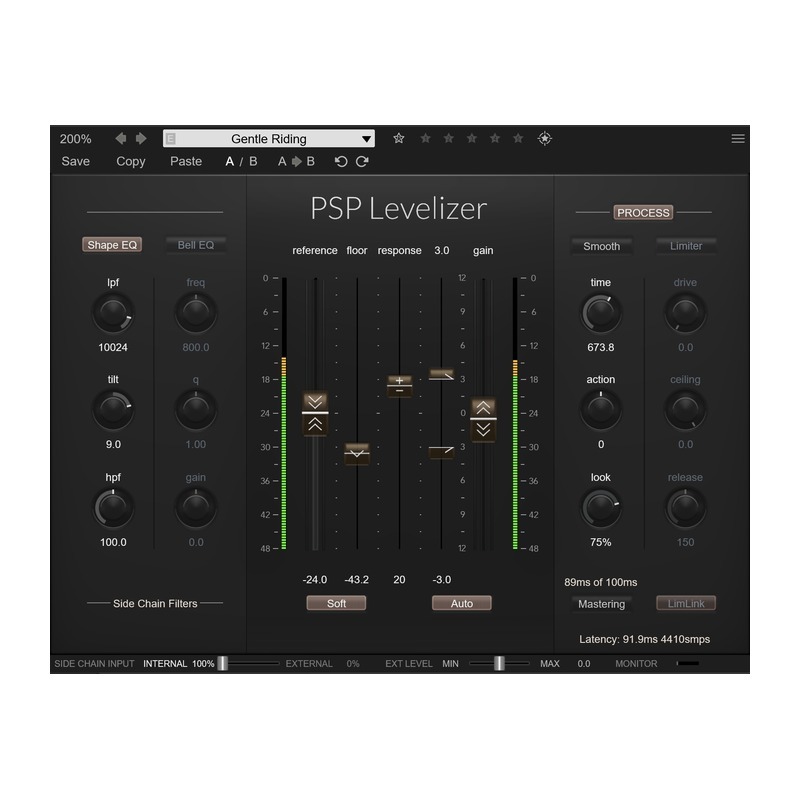The height and width of the screenshot is (800, 800).
Task: Click the limiter release knob
Action: [x=685, y=508]
